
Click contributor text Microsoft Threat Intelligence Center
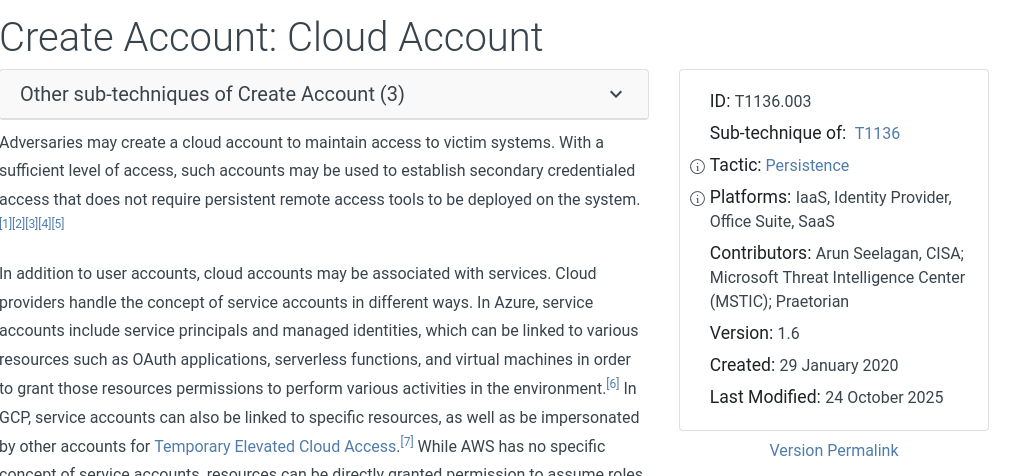(838, 278)
